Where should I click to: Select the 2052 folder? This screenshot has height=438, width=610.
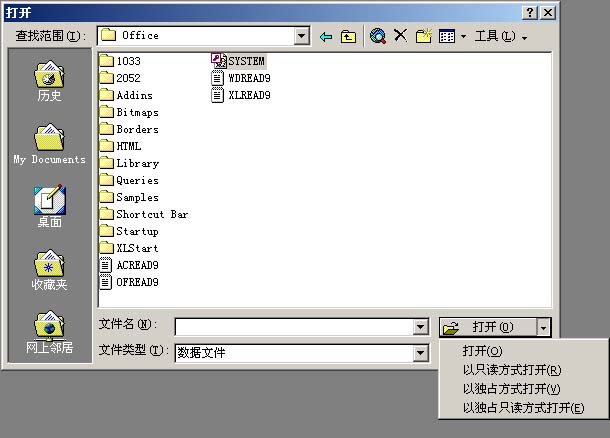click(x=120, y=78)
